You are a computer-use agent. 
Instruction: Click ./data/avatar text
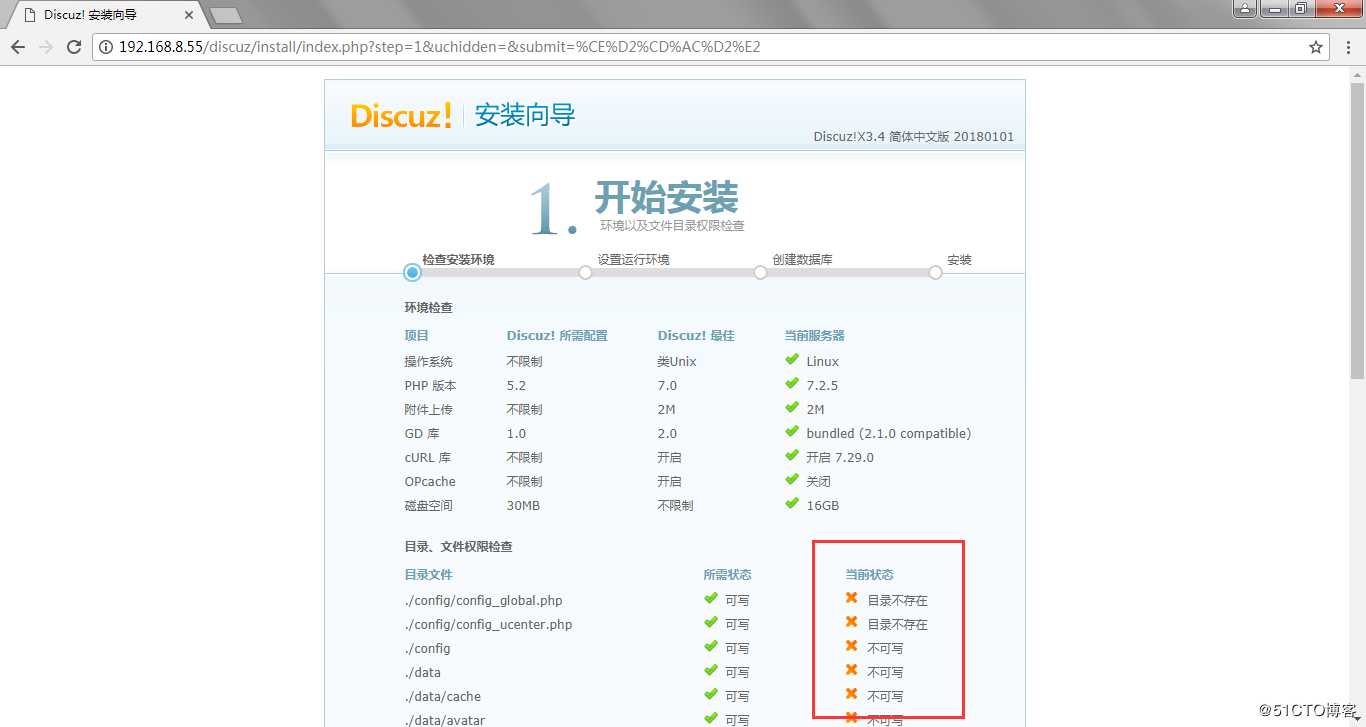click(445, 720)
